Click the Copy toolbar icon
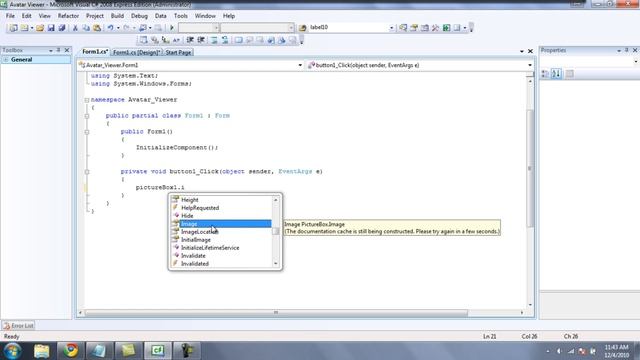The width and height of the screenshot is (640, 360). 86,28
